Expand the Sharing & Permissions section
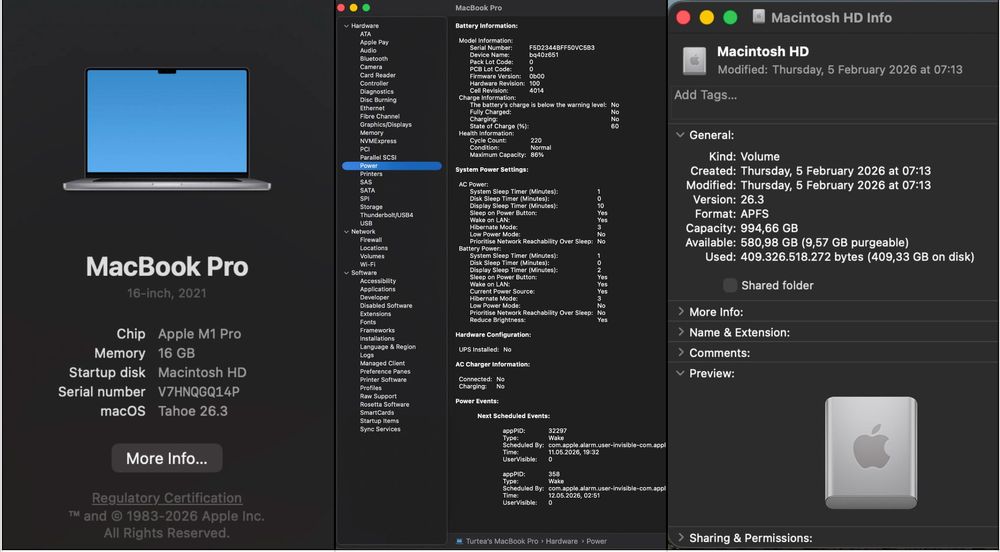Viewport: 1000px width, 552px height. 680,537
